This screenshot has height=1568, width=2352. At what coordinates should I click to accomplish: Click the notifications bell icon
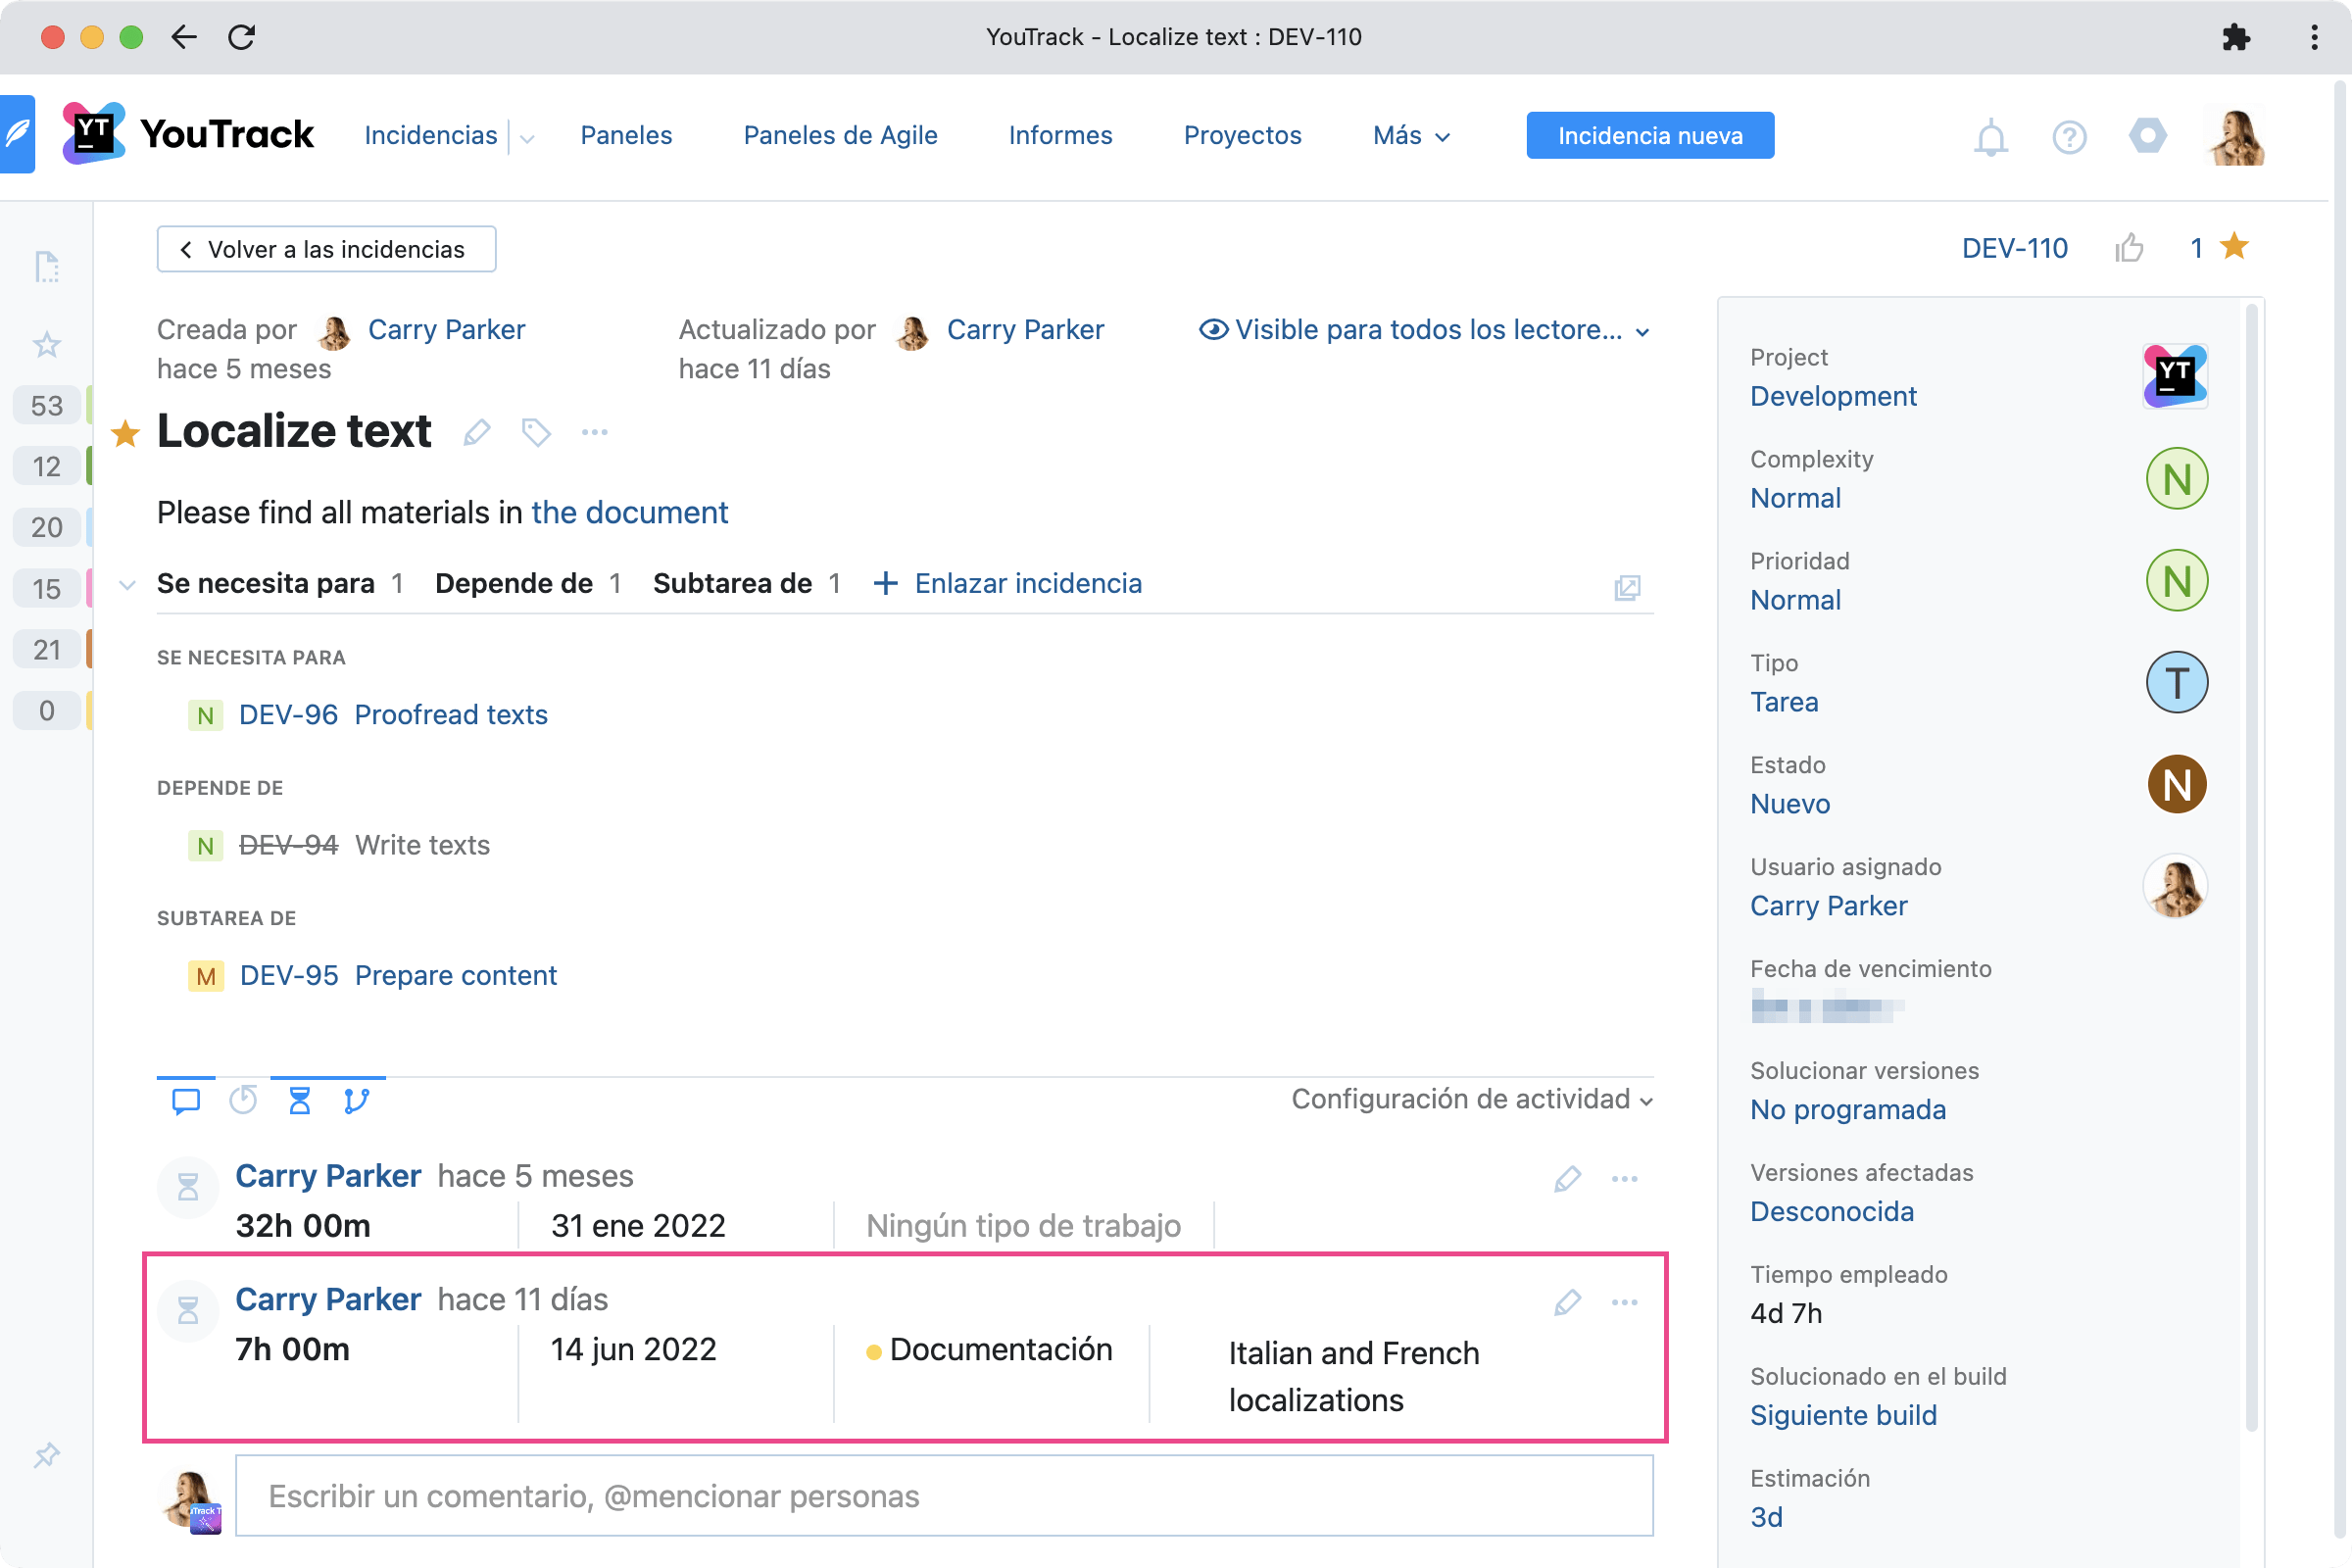pos(1990,137)
